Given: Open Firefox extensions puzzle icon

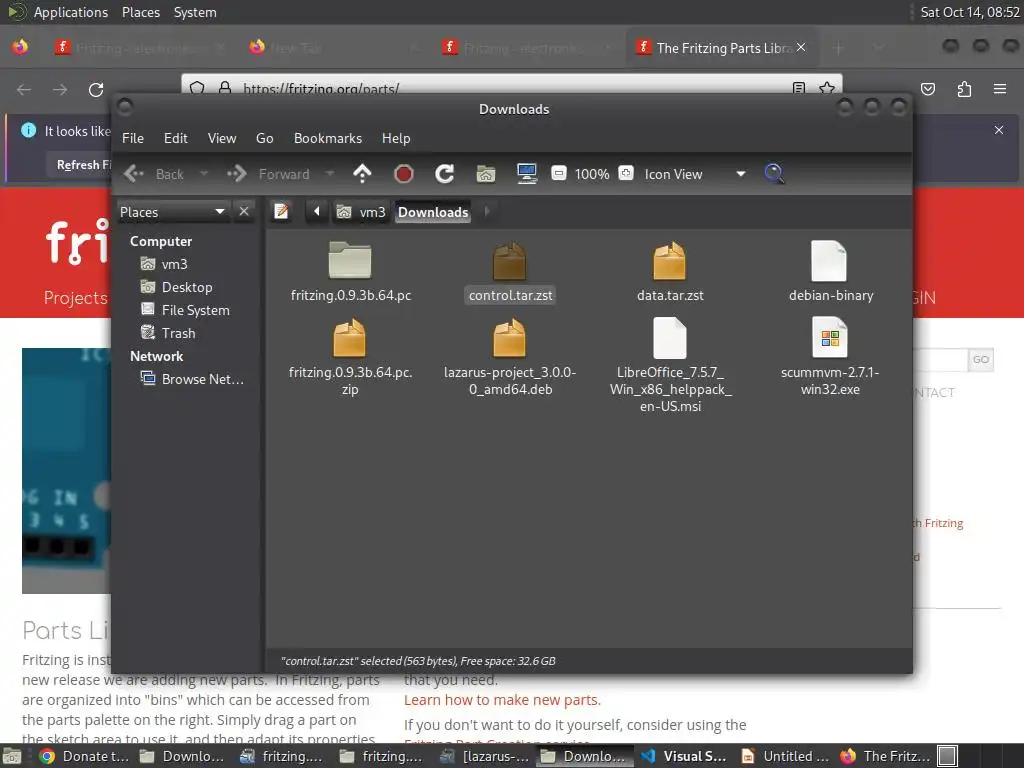Looking at the screenshot, I should 964,89.
